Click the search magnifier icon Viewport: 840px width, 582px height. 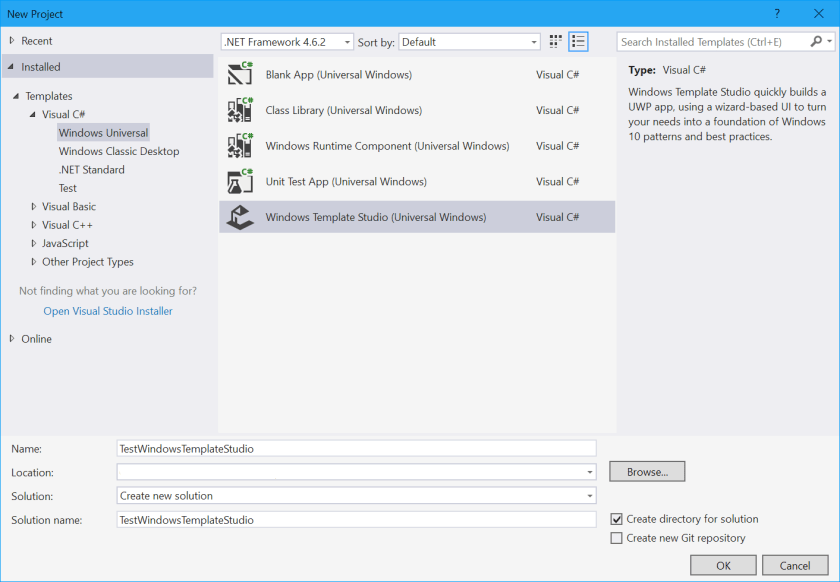tap(816, 42)
